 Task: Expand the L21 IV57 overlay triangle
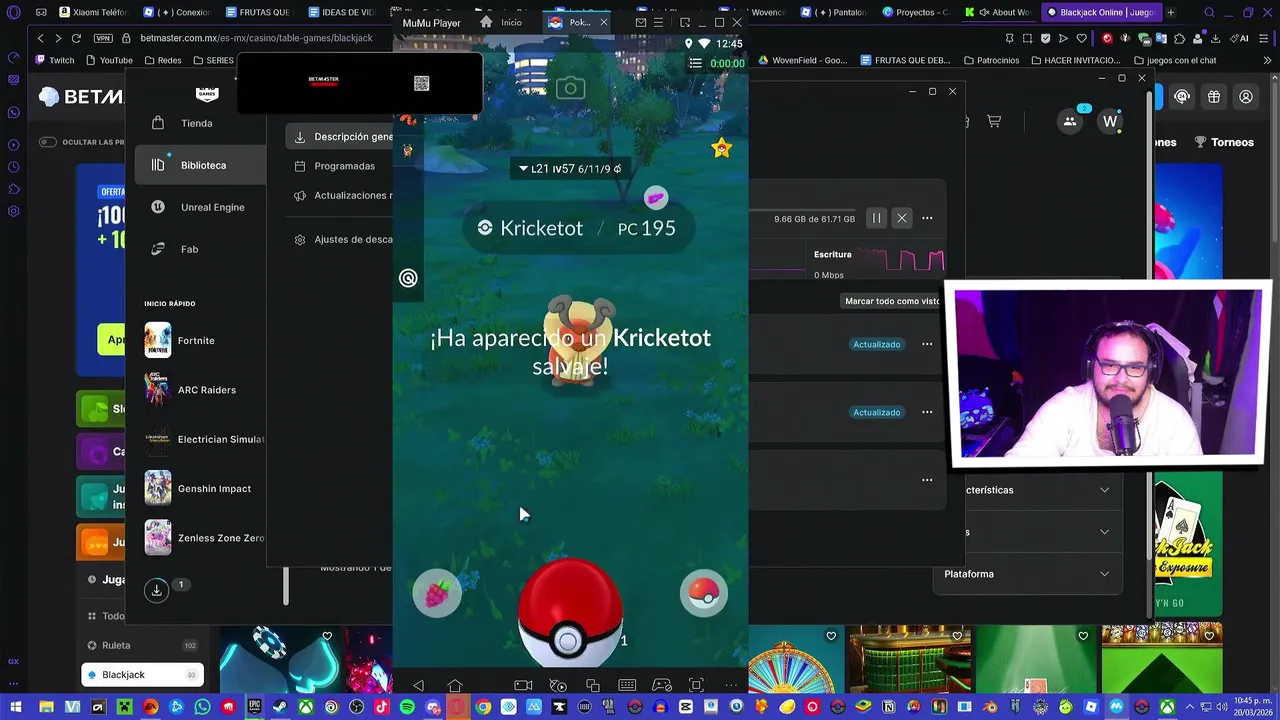(523, 169)
